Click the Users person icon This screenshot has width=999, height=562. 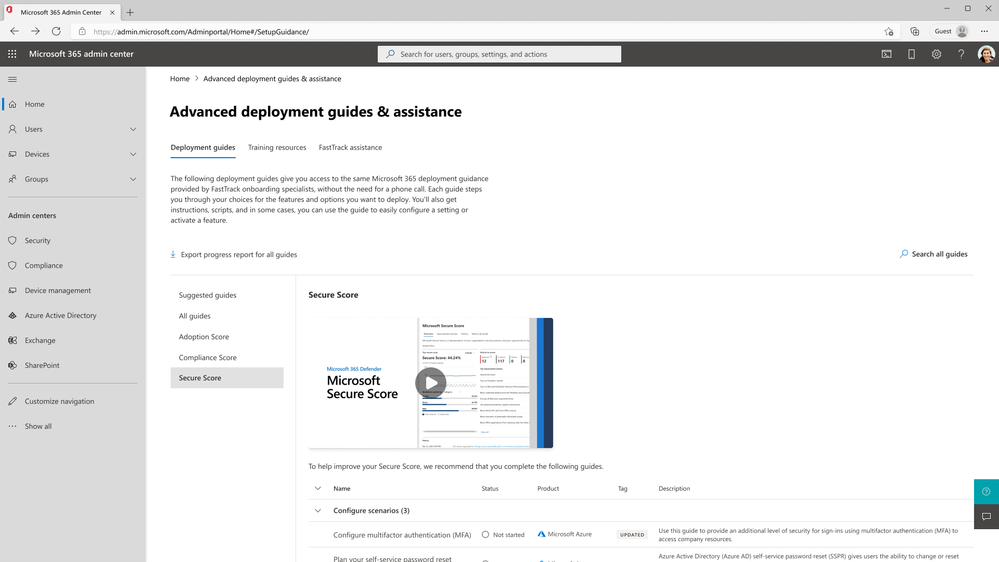coord(12,129)
